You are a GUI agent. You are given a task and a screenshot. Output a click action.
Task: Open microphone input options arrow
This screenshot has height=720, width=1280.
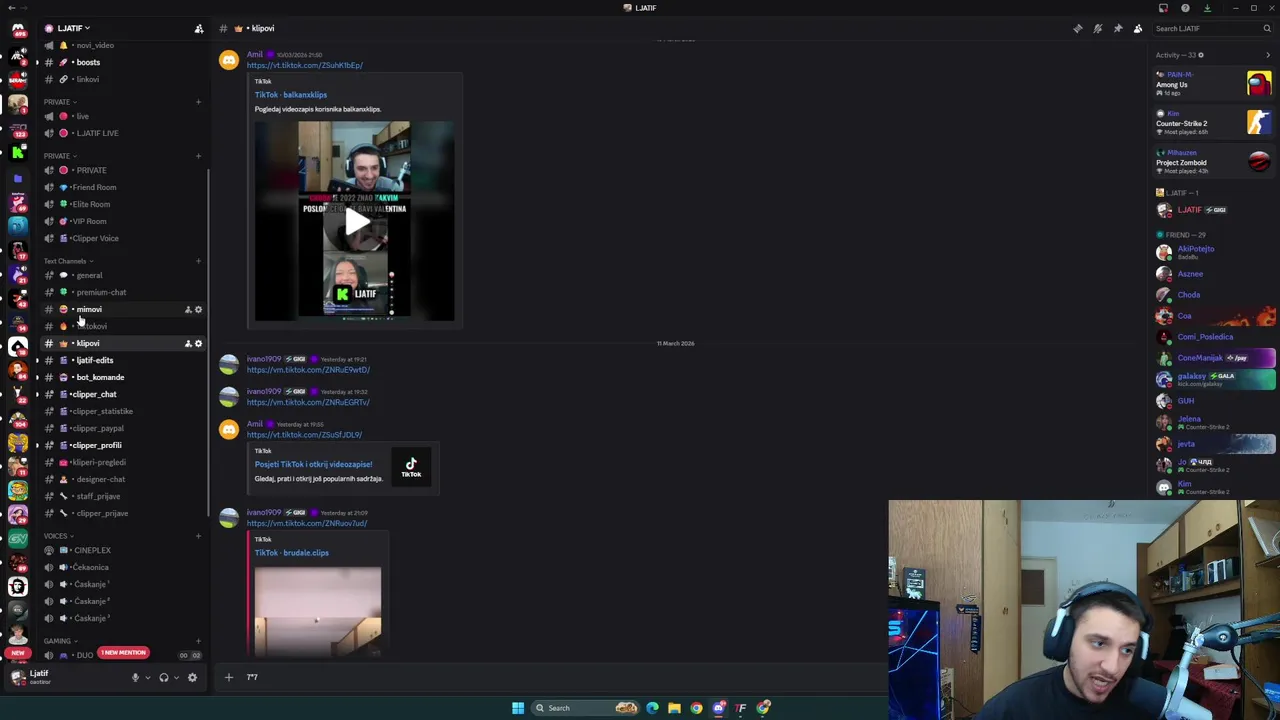[x=148, y=677]
